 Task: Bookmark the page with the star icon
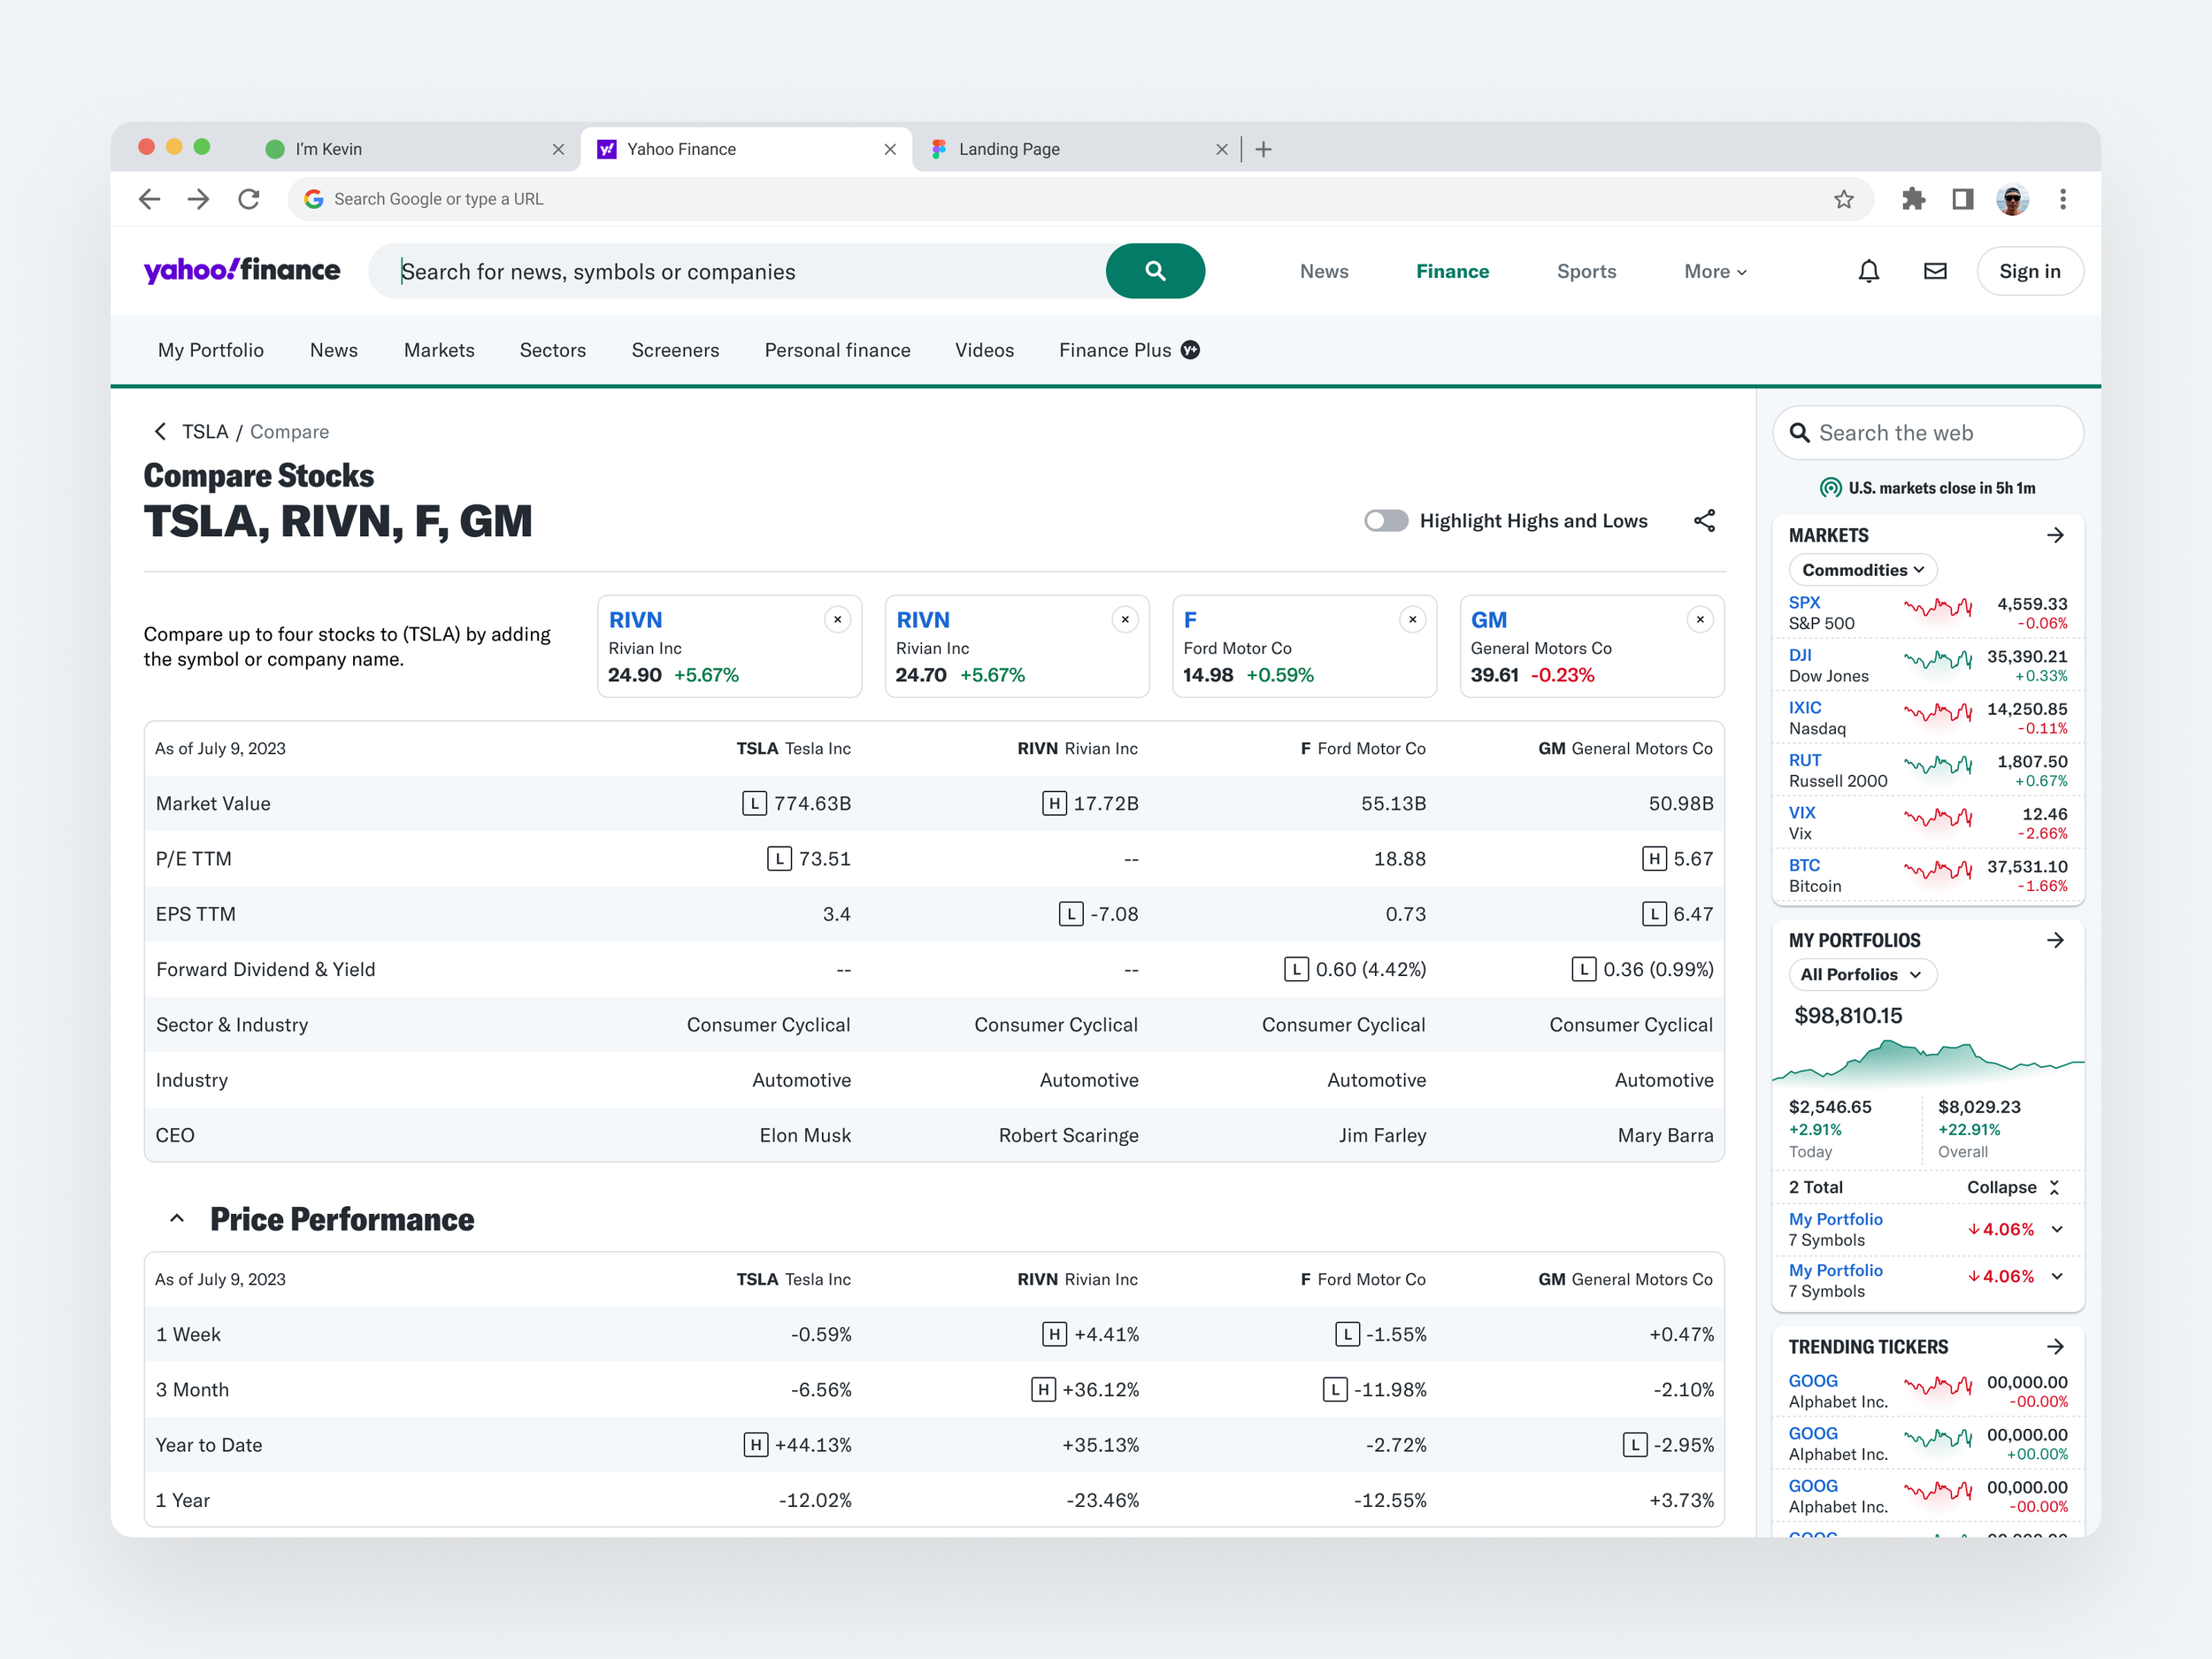[1843, 199]
